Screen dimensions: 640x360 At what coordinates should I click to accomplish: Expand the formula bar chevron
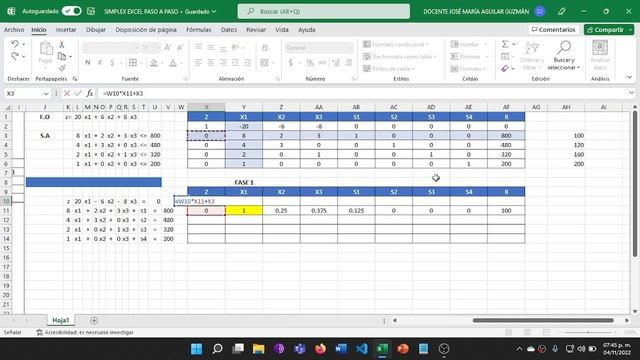[x=631, y=93]
